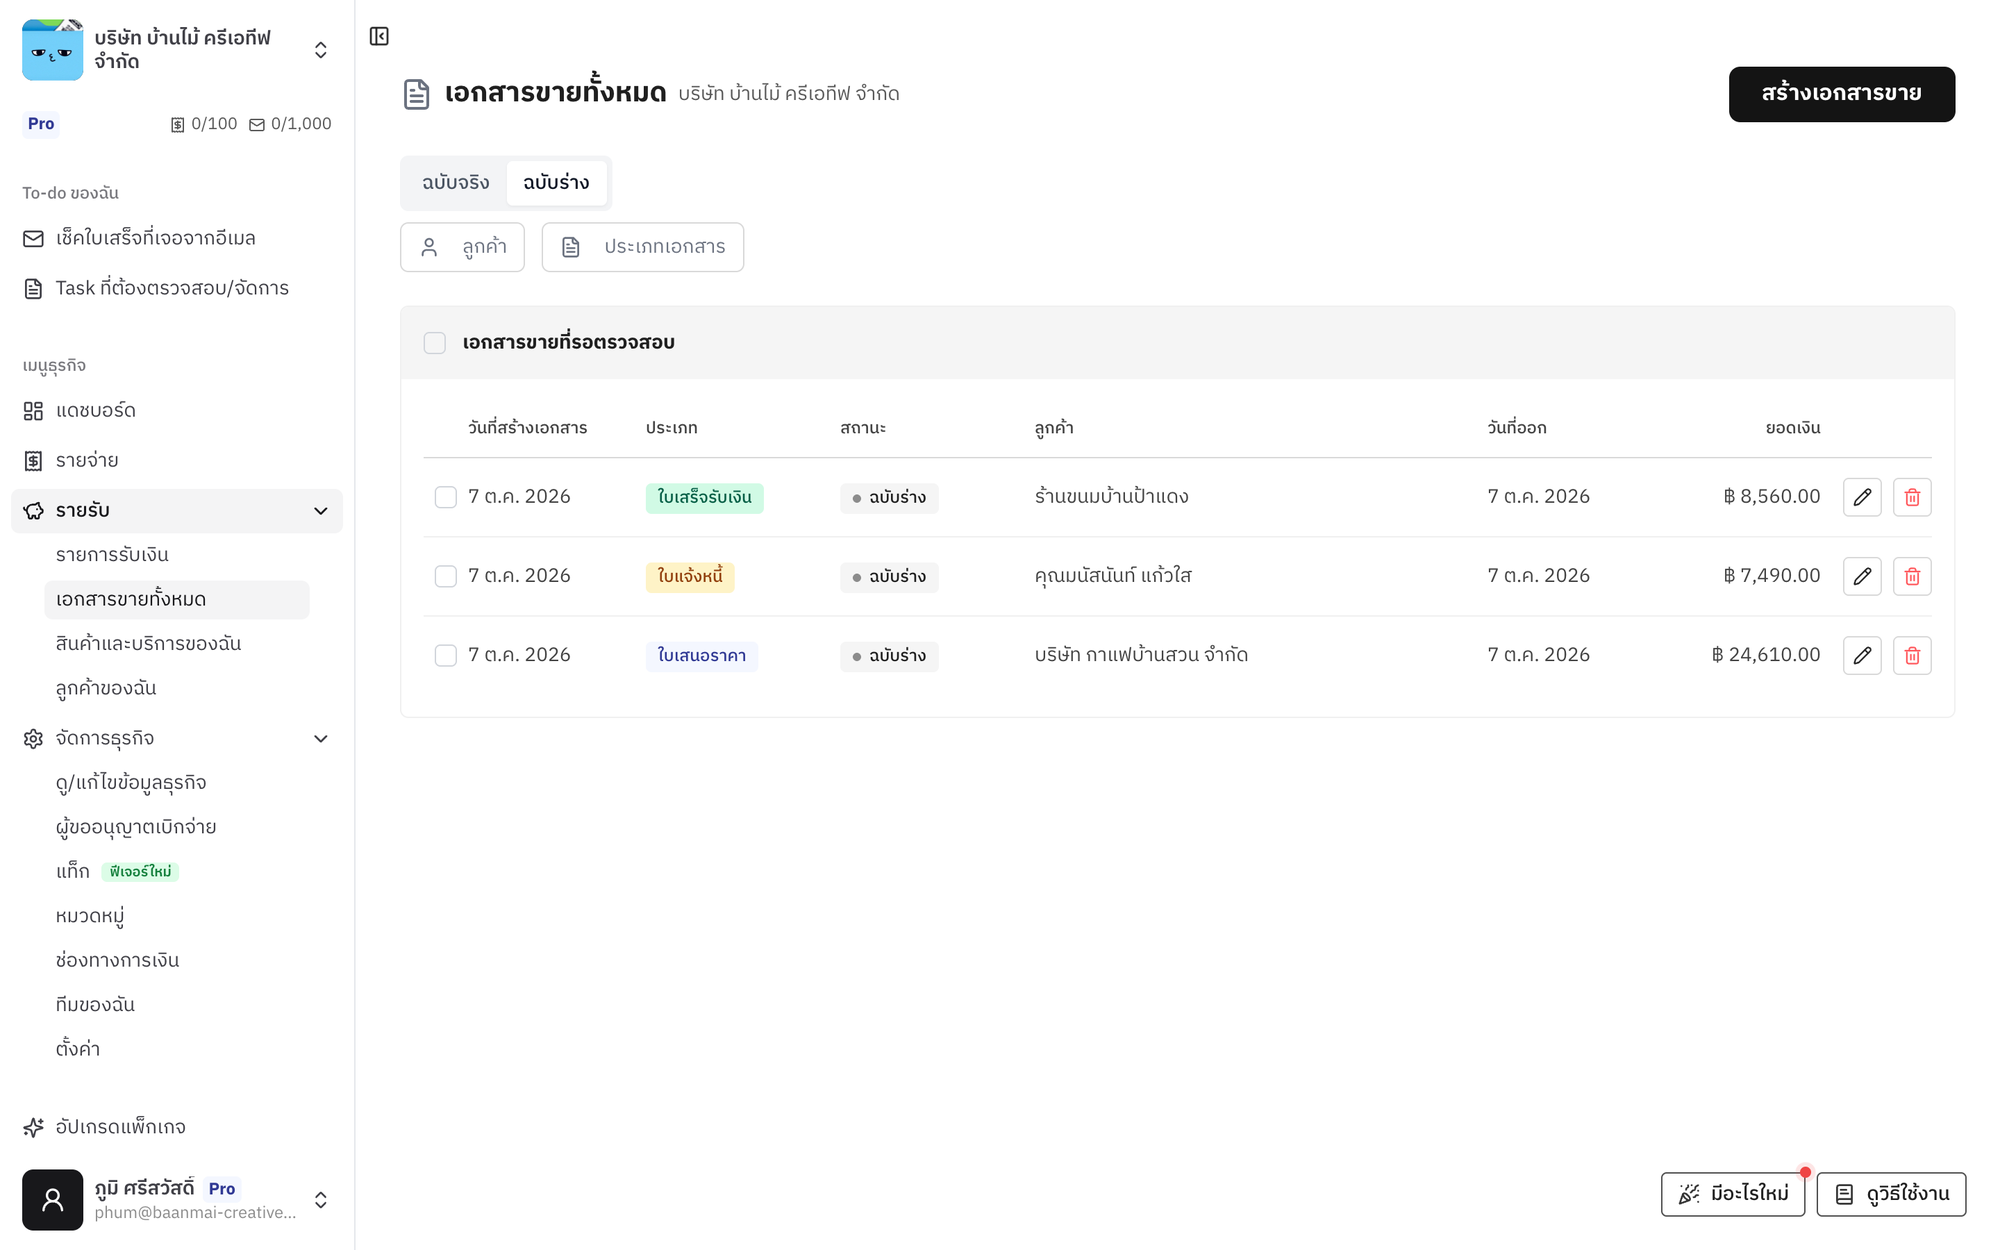Click the company avatar logo
This screenshot has height=1250, width=2000.
[53, 50]
